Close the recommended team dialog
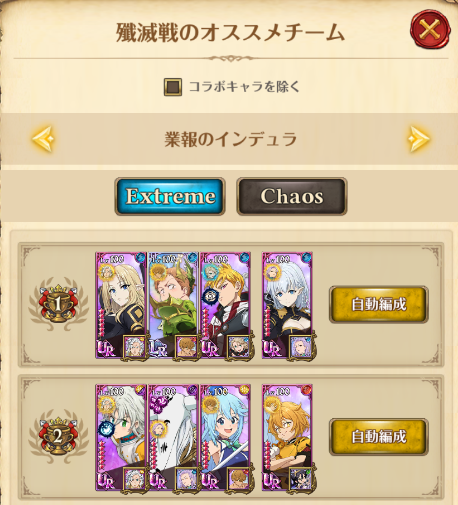458x505 pixels. [x=430, y=29]
